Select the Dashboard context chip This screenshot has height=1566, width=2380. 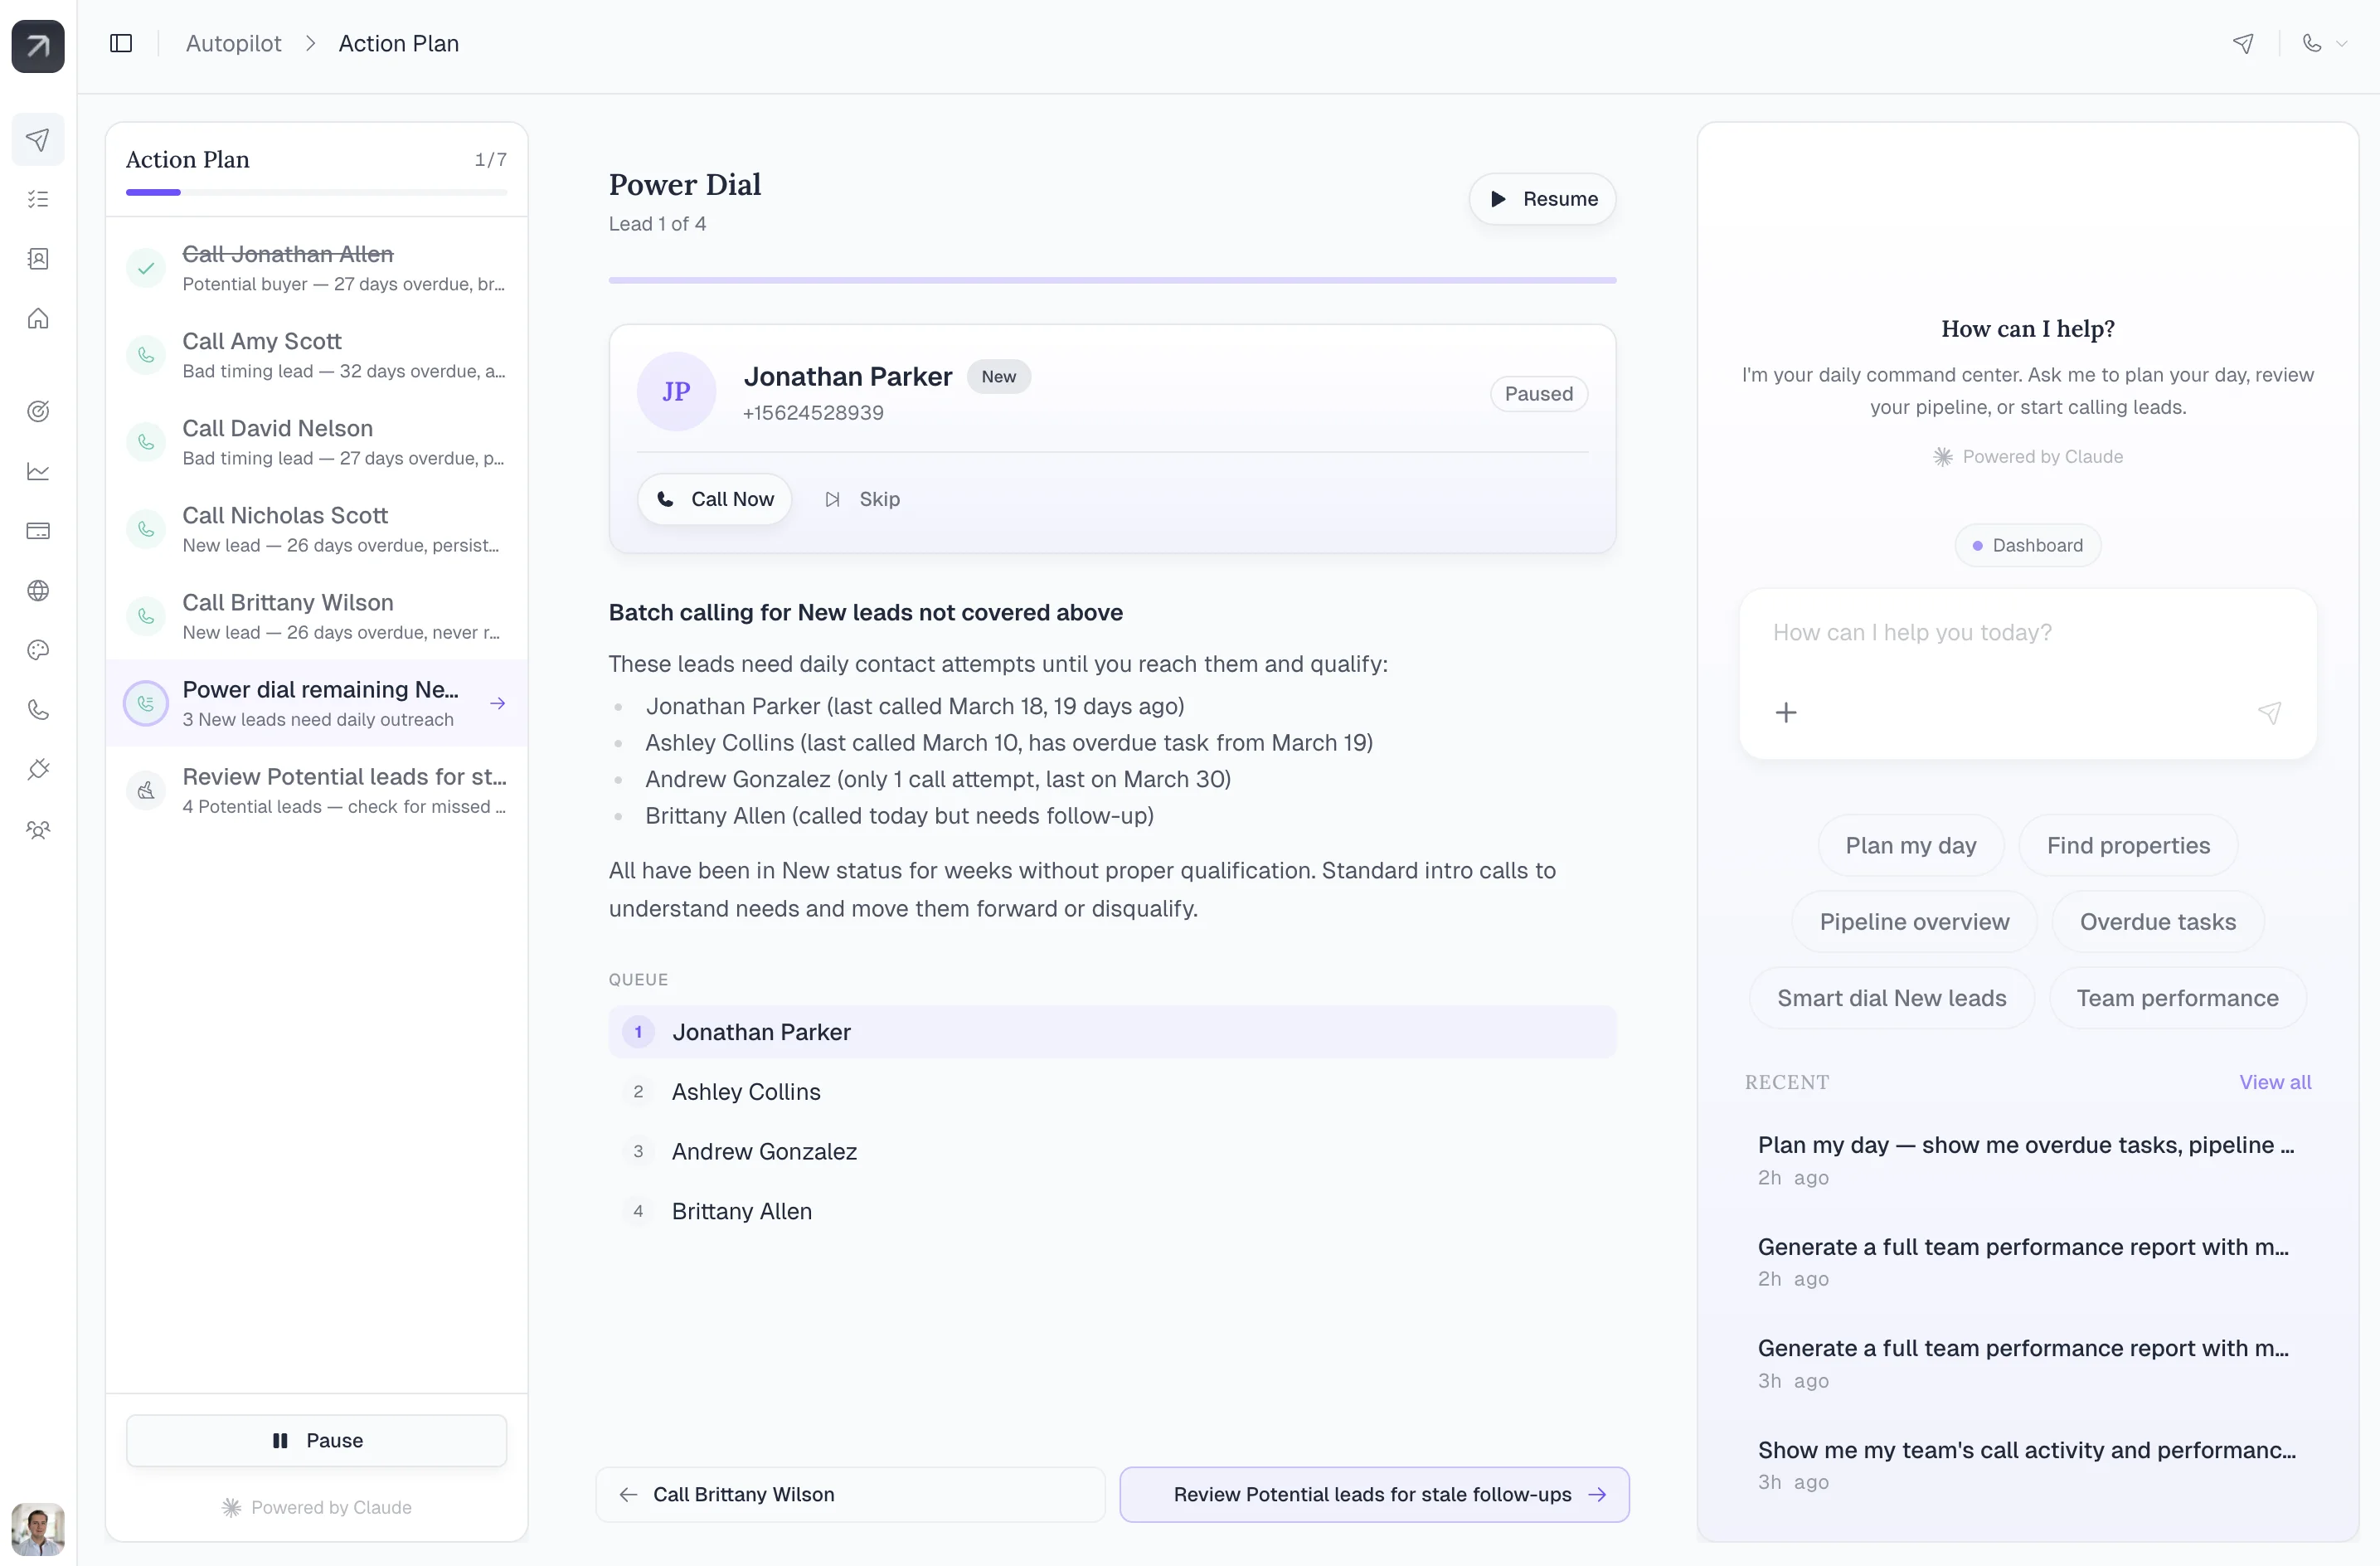[x=2027, y=545]
